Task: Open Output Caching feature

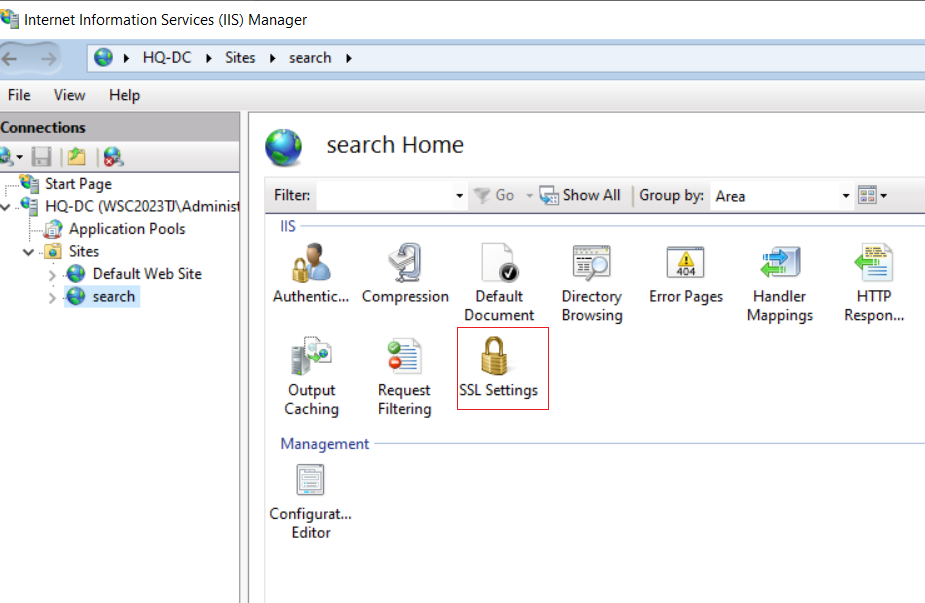Action: coord(311,376)
